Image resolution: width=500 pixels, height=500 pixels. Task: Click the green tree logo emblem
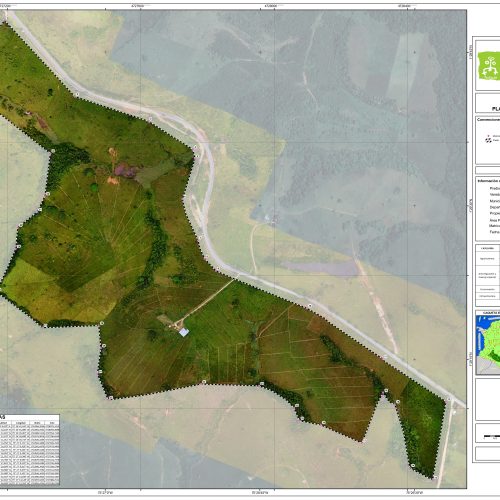pos(489,66)
